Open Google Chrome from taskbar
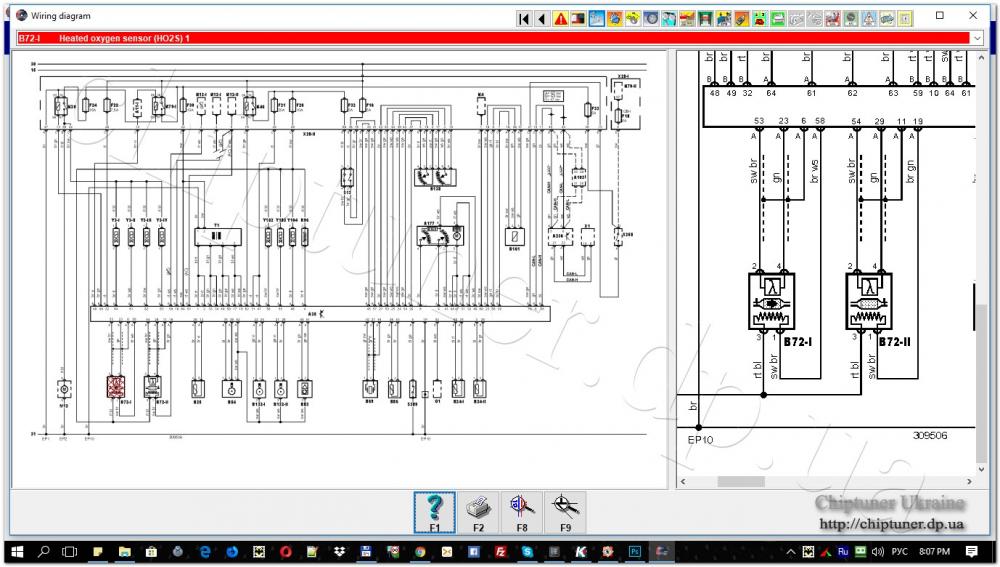 [420, 552]
